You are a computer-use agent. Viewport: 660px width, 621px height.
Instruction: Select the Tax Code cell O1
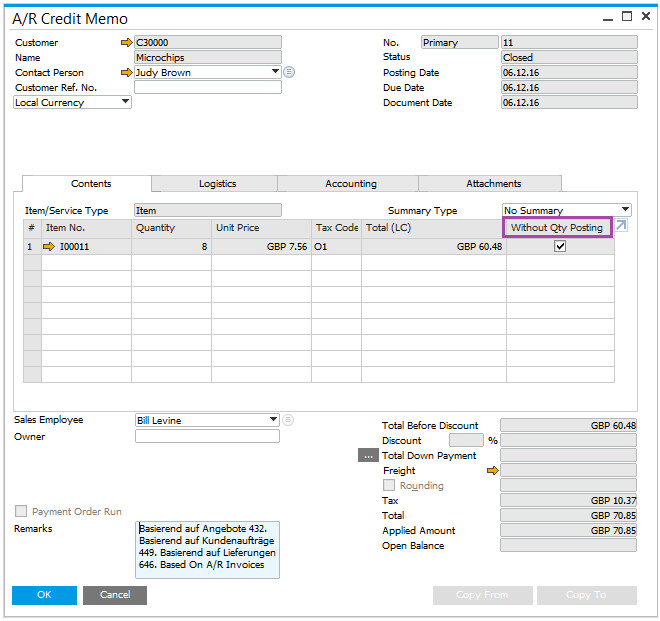pyautogui.click(x=336, y=246)
